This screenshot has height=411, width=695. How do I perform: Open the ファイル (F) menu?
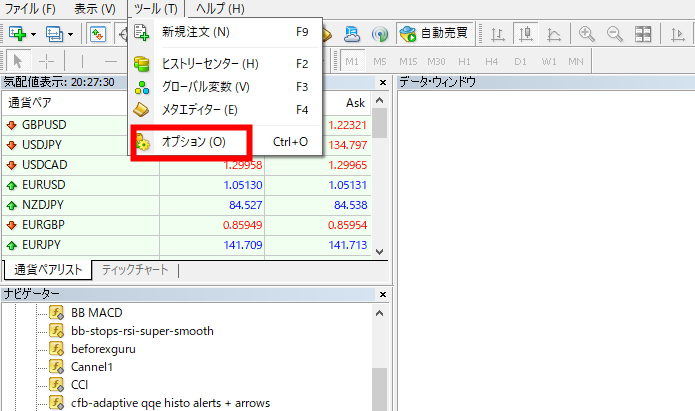tap(30, 8)
